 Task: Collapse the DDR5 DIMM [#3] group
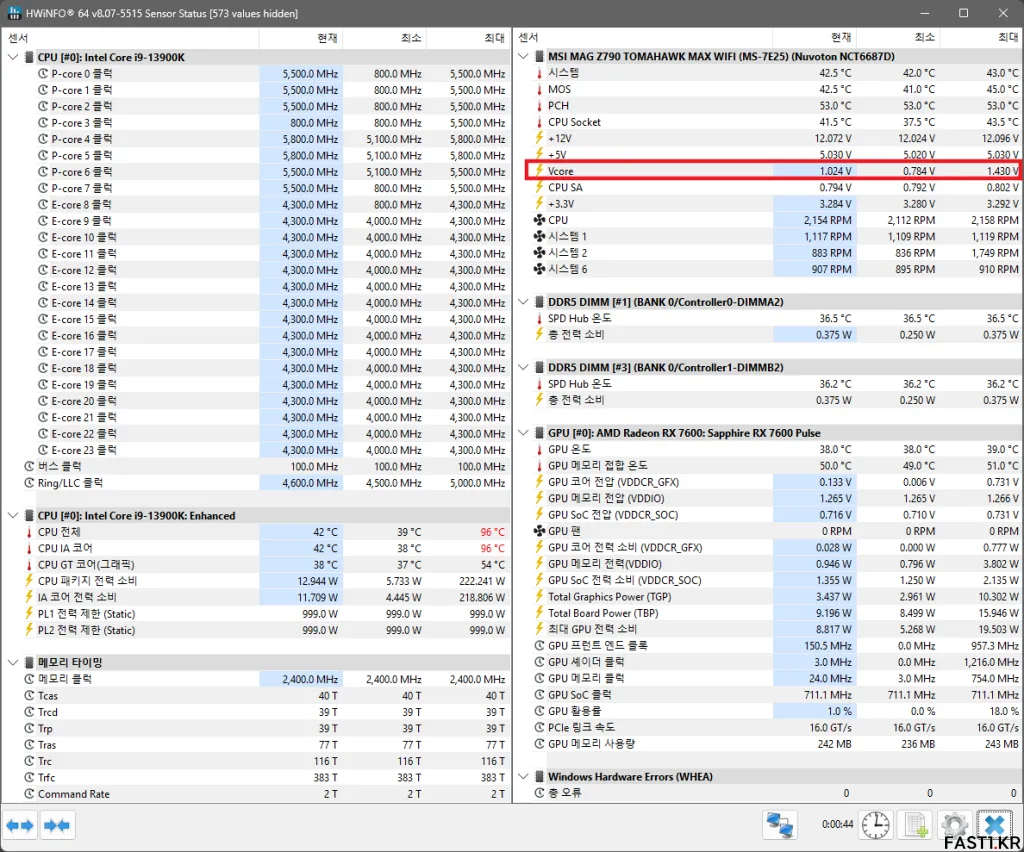tap(522, 368)
